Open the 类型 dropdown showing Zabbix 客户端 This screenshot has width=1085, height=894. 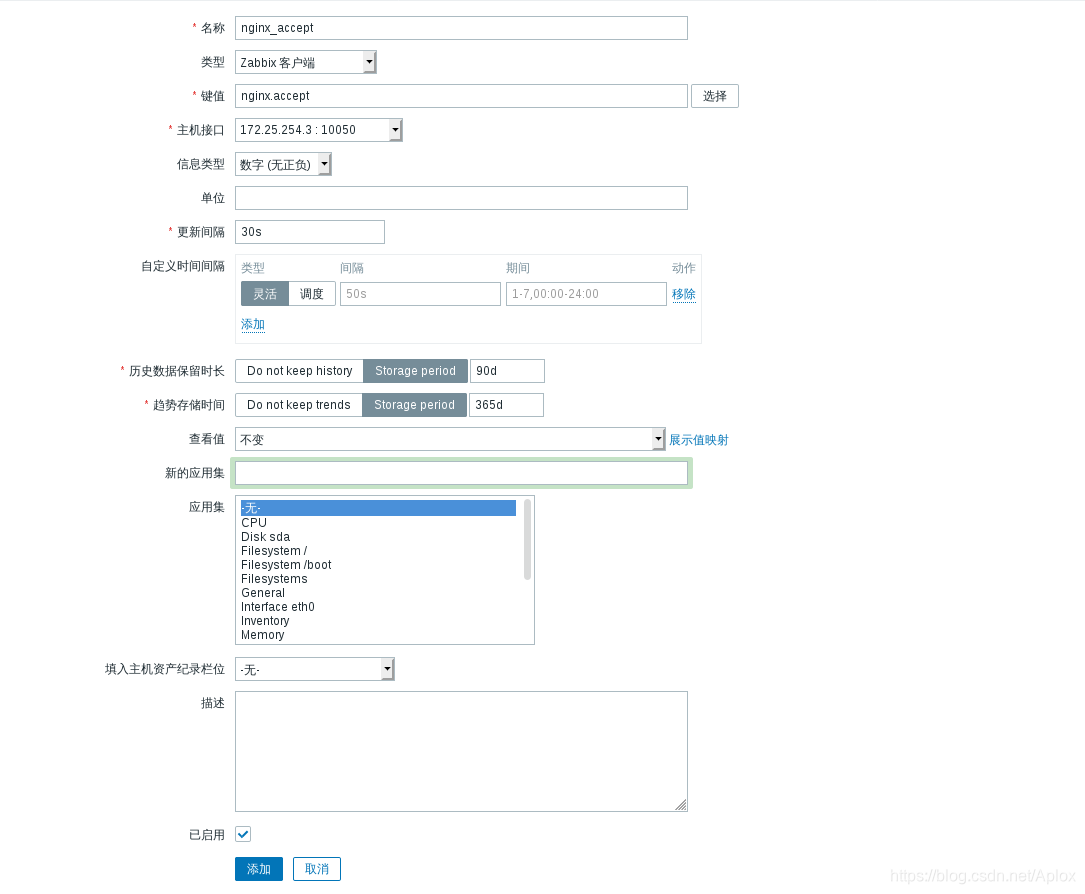pyautogui.click(x=305, y=62)
